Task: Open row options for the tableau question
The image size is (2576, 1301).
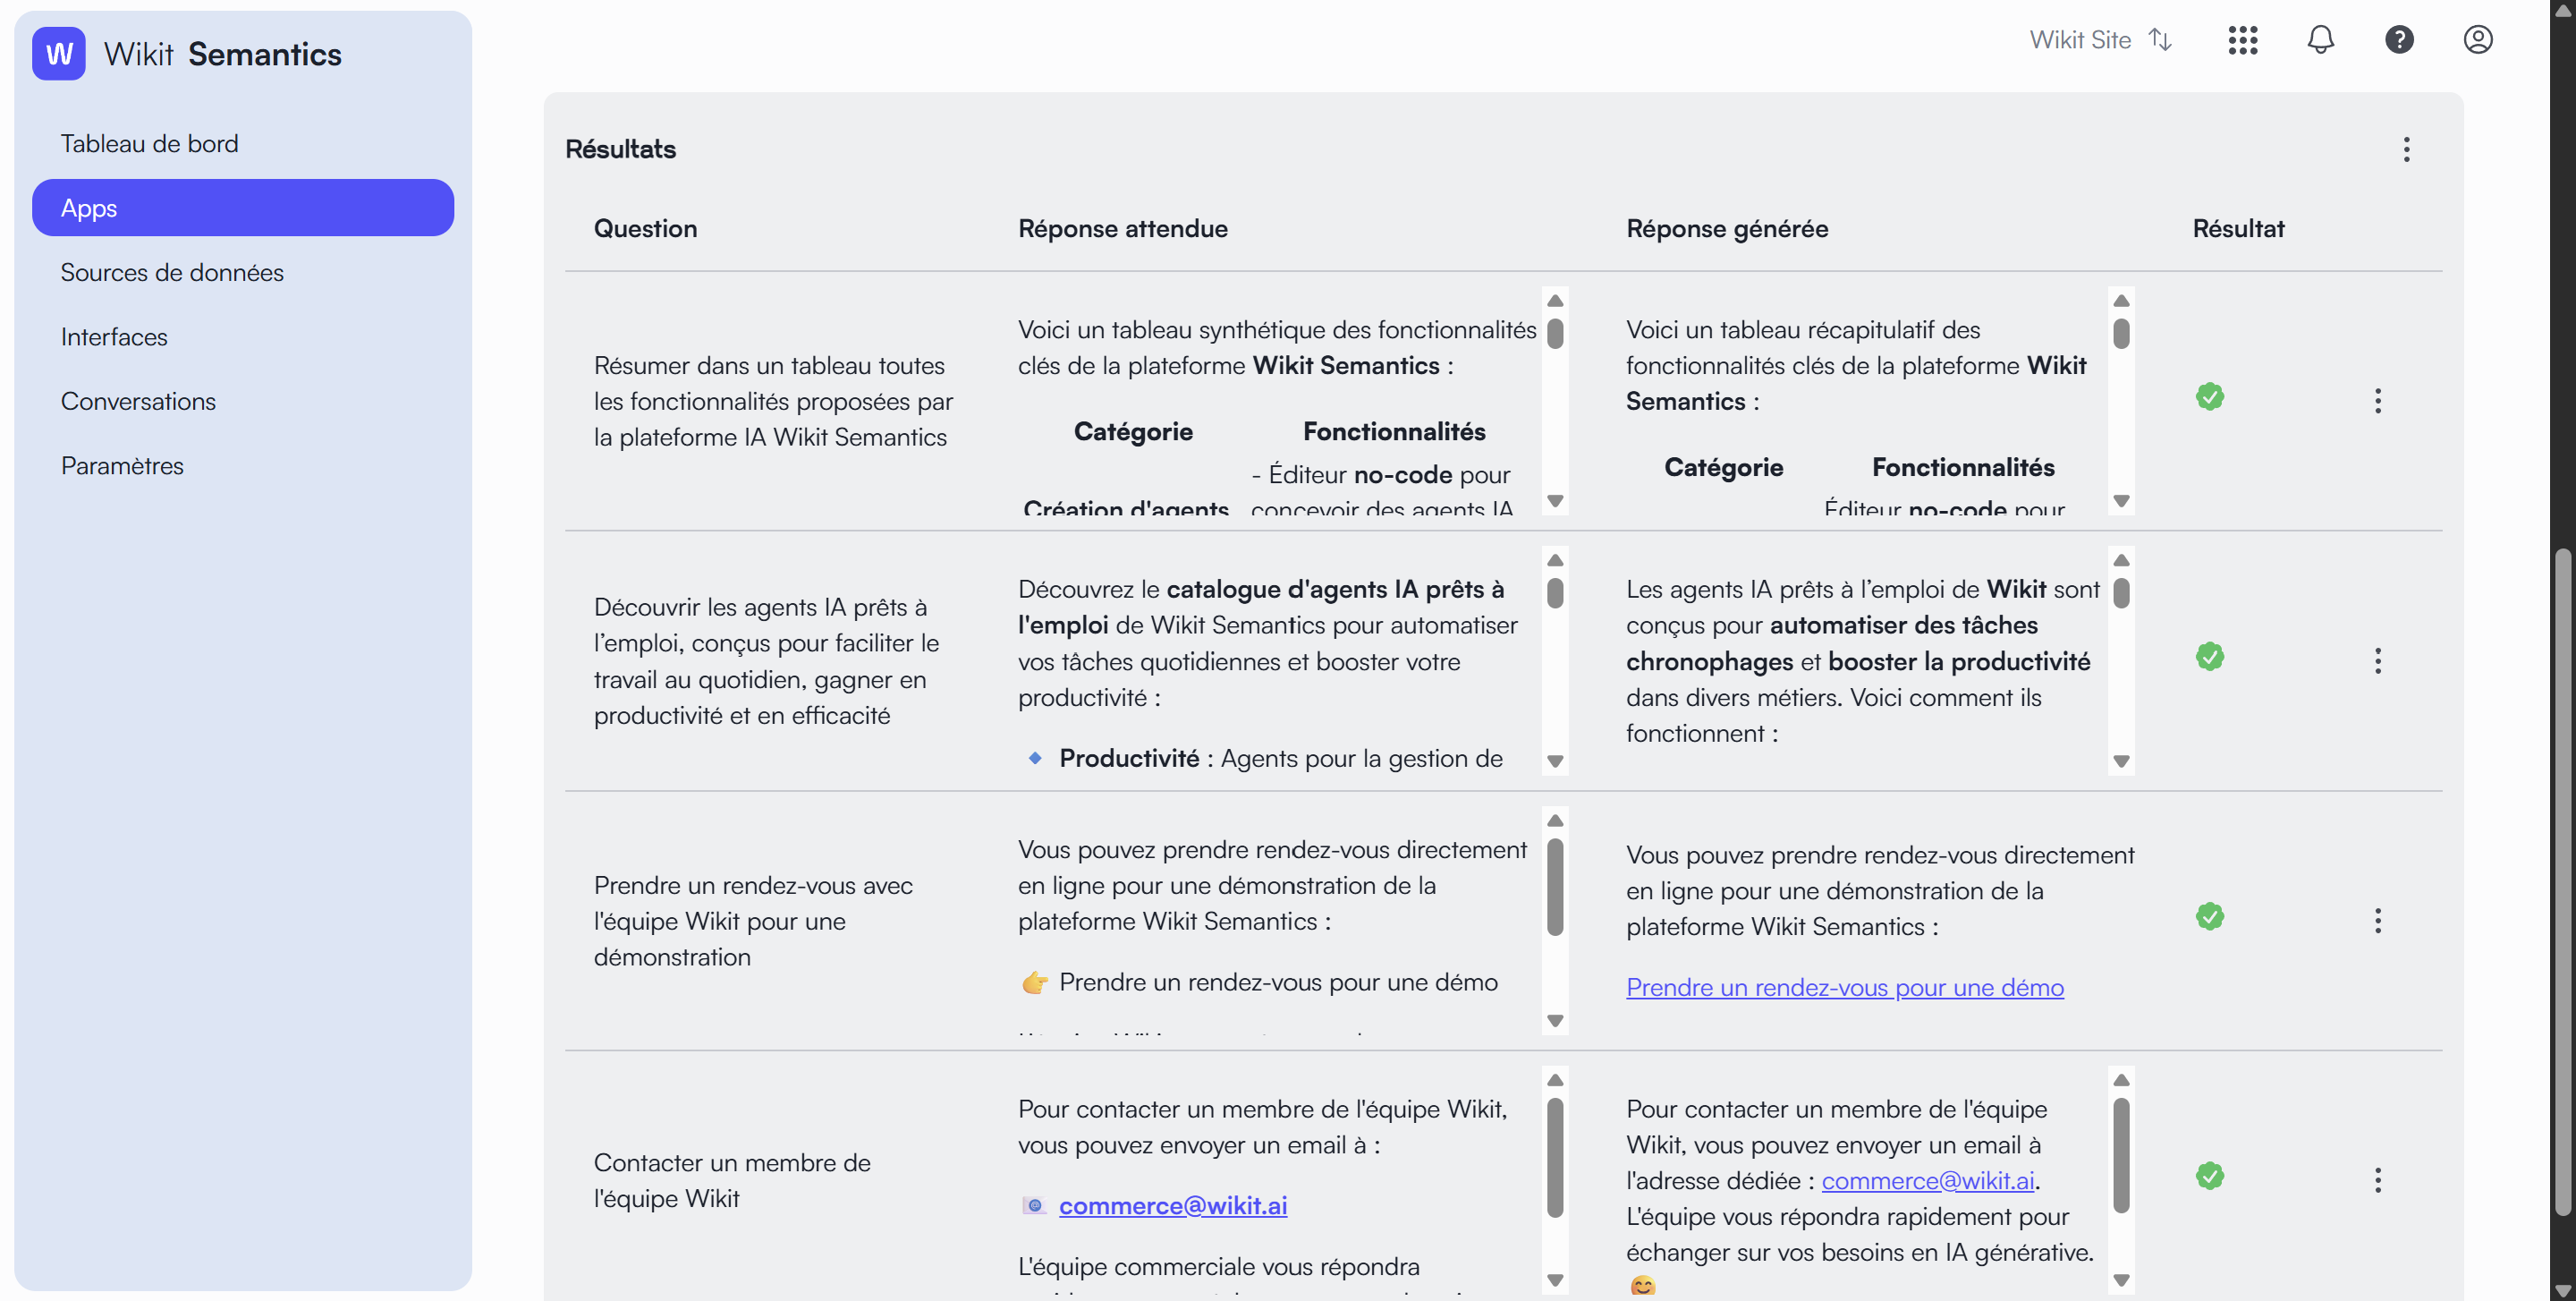Action: point(2377,401)
